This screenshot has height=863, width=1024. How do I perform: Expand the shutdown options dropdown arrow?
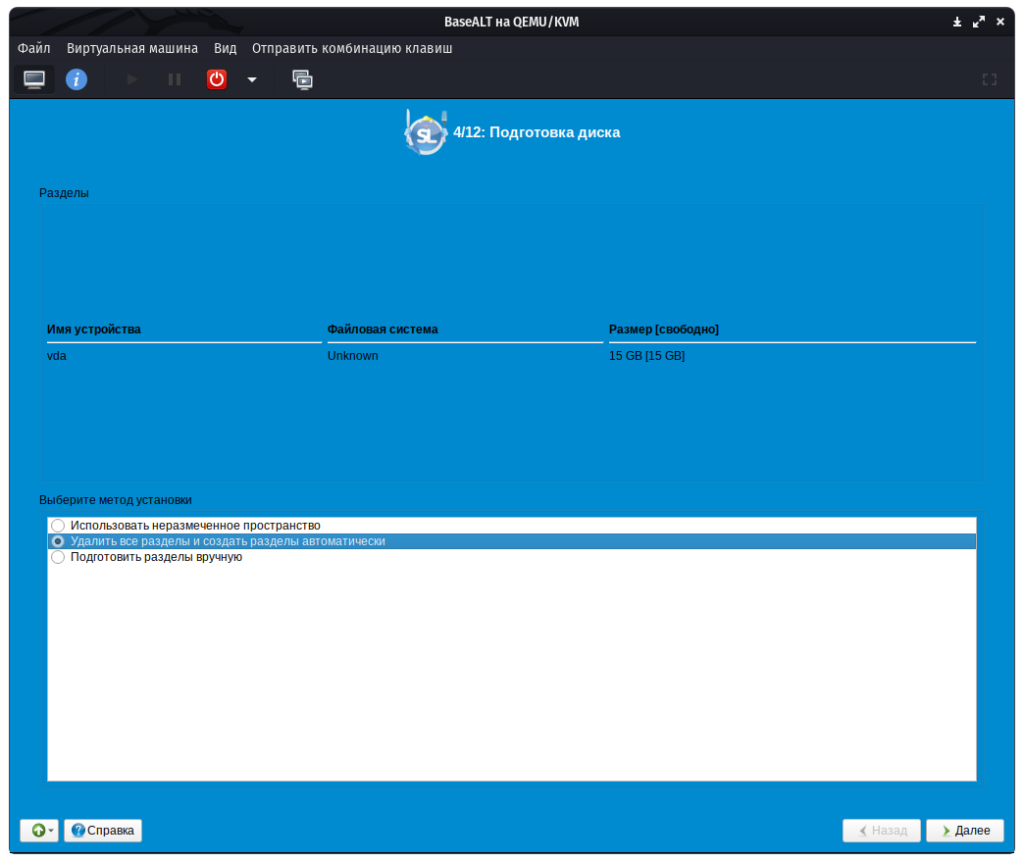coord(252,79)
